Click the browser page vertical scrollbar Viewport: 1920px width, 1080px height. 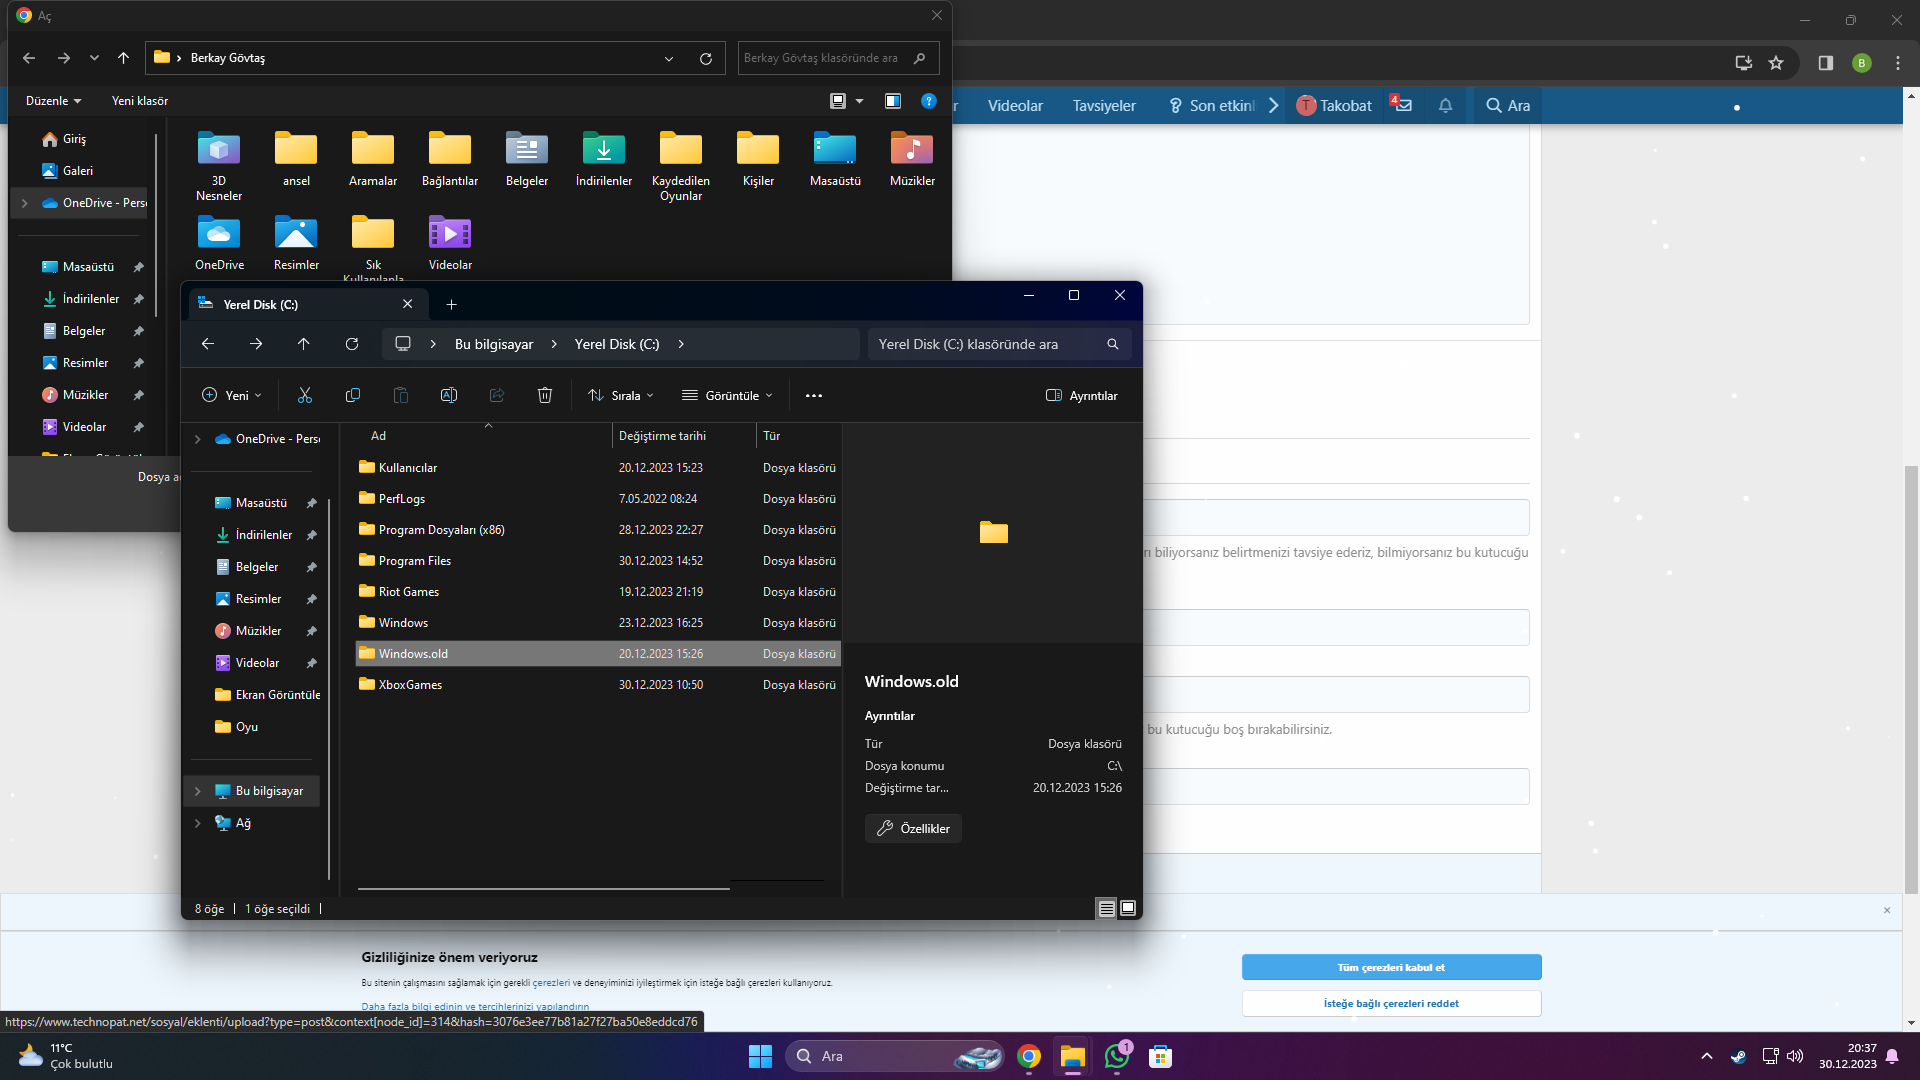point(1911,680)
